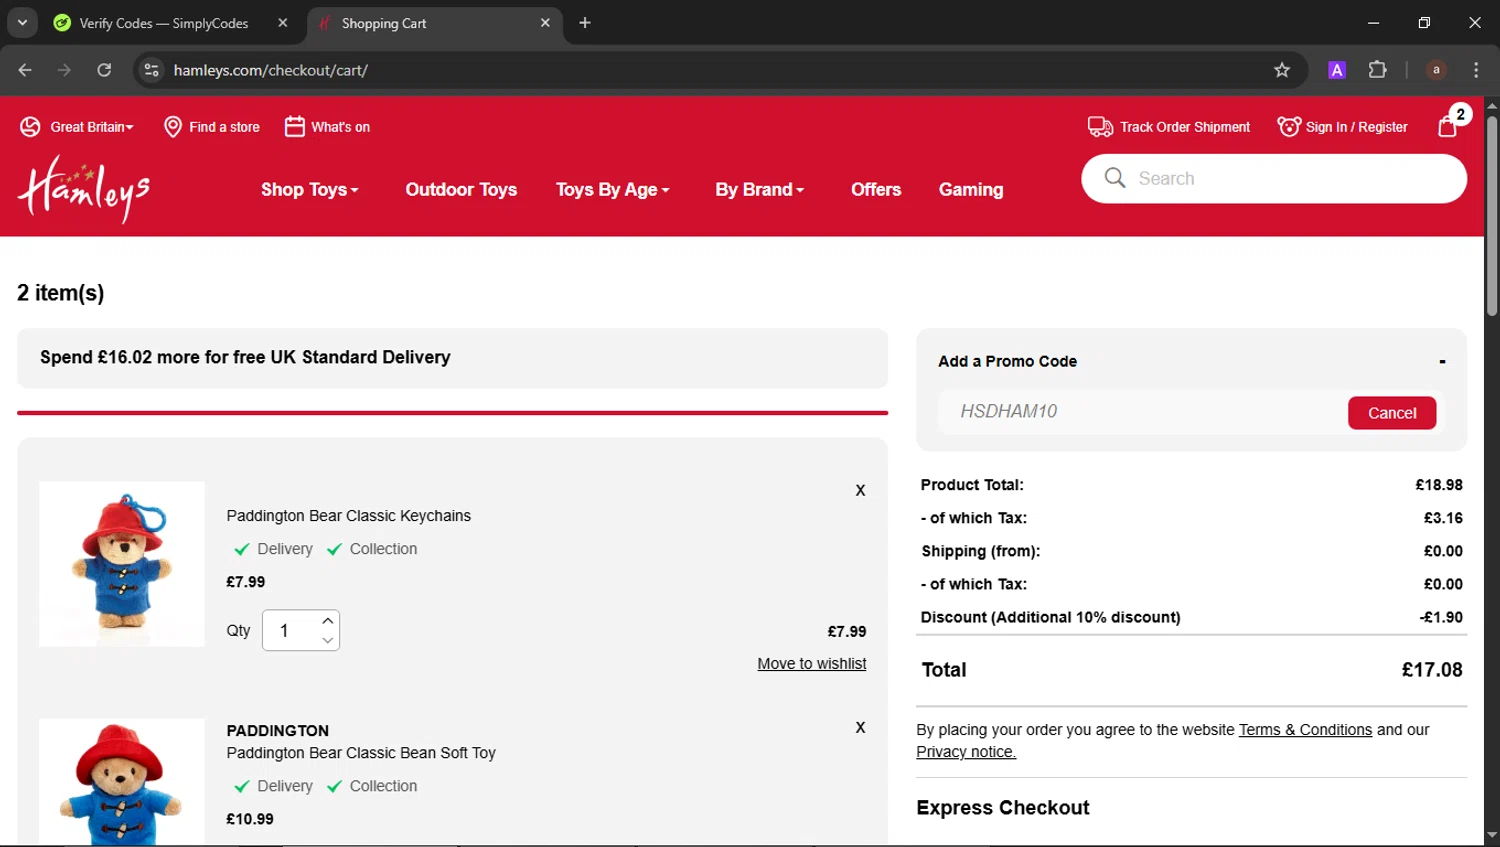This screenshot has height=847, width=1500.
Task: Go back to previous page
Action: 25,70
